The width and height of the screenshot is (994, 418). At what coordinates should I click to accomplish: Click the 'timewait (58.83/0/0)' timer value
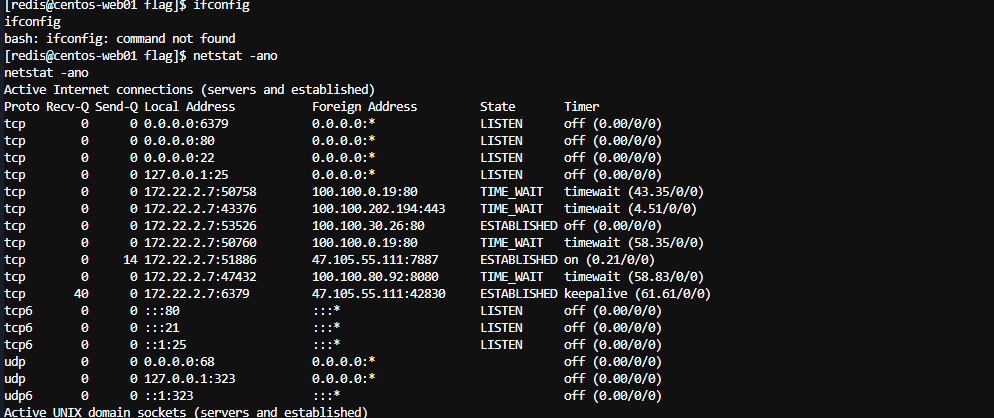coord(634,277)
